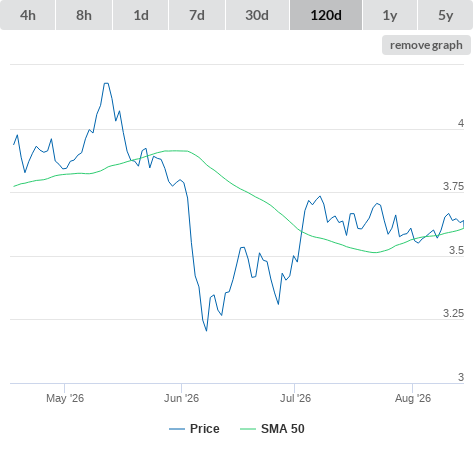Click the Jul '26 x-axis label
The height and width of the screenshot is (455, 474).
pos(295,398)
